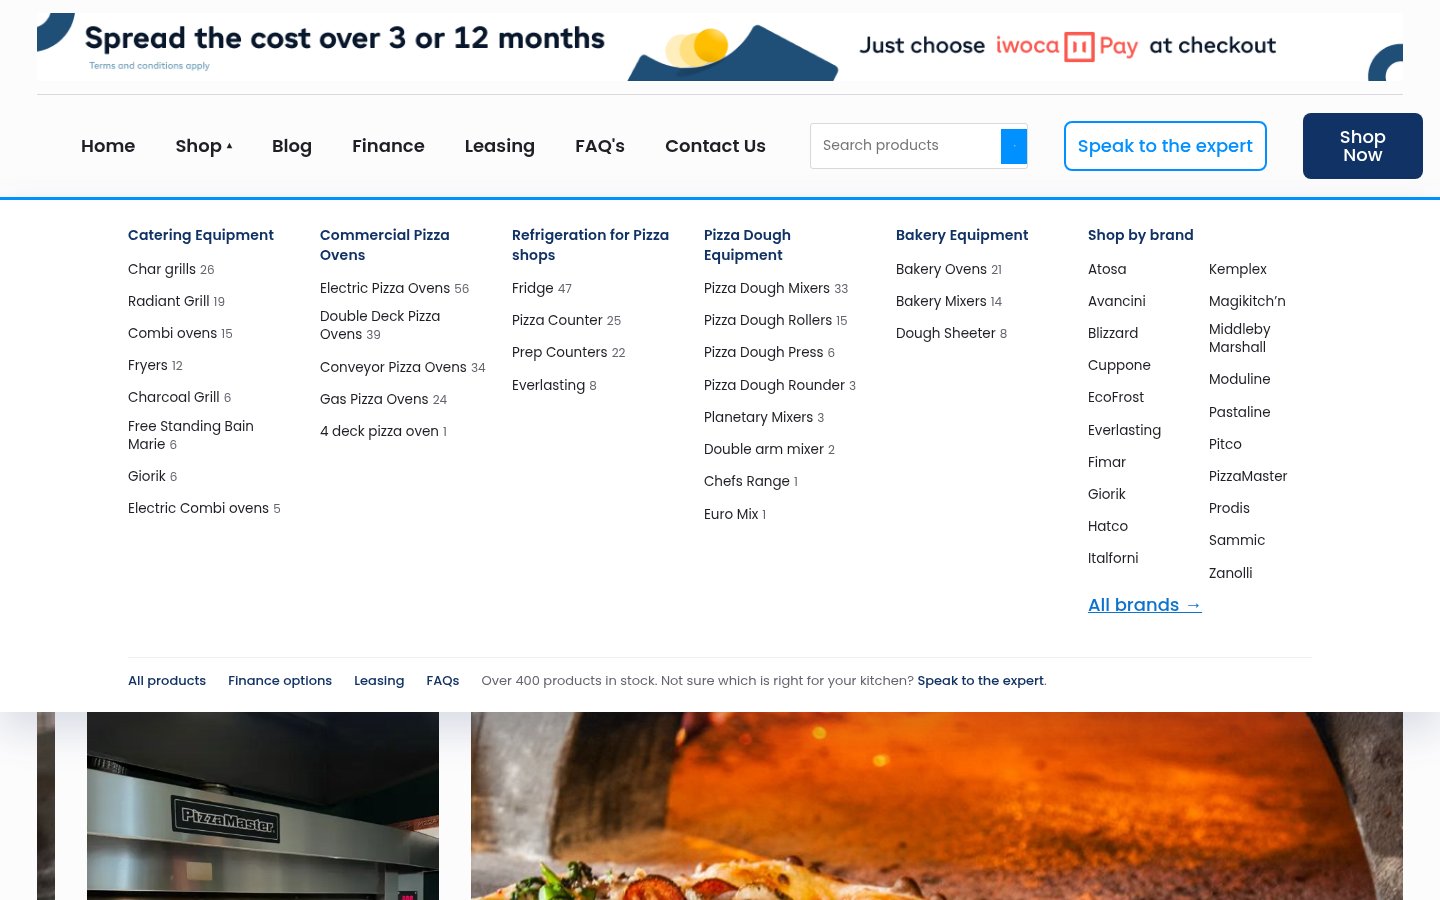Click the pizza oven hero image
Viewport: 1440px width, 900px height.
click(937, 806)
